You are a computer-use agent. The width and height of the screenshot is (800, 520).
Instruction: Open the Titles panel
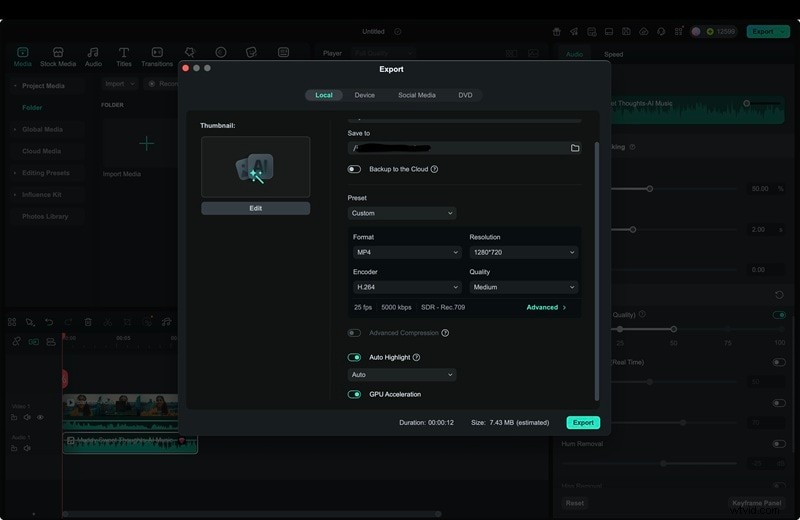tap(123, 57)
